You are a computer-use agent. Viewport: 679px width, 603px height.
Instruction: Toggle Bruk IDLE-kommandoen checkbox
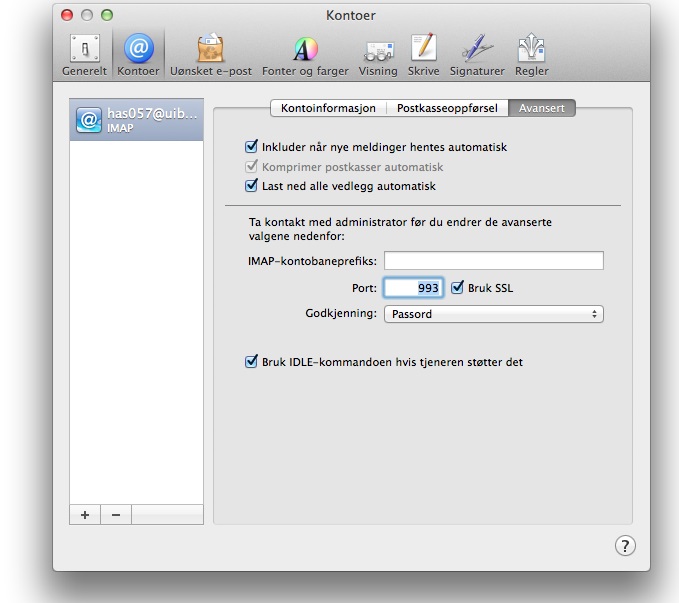tap(252, 362)
